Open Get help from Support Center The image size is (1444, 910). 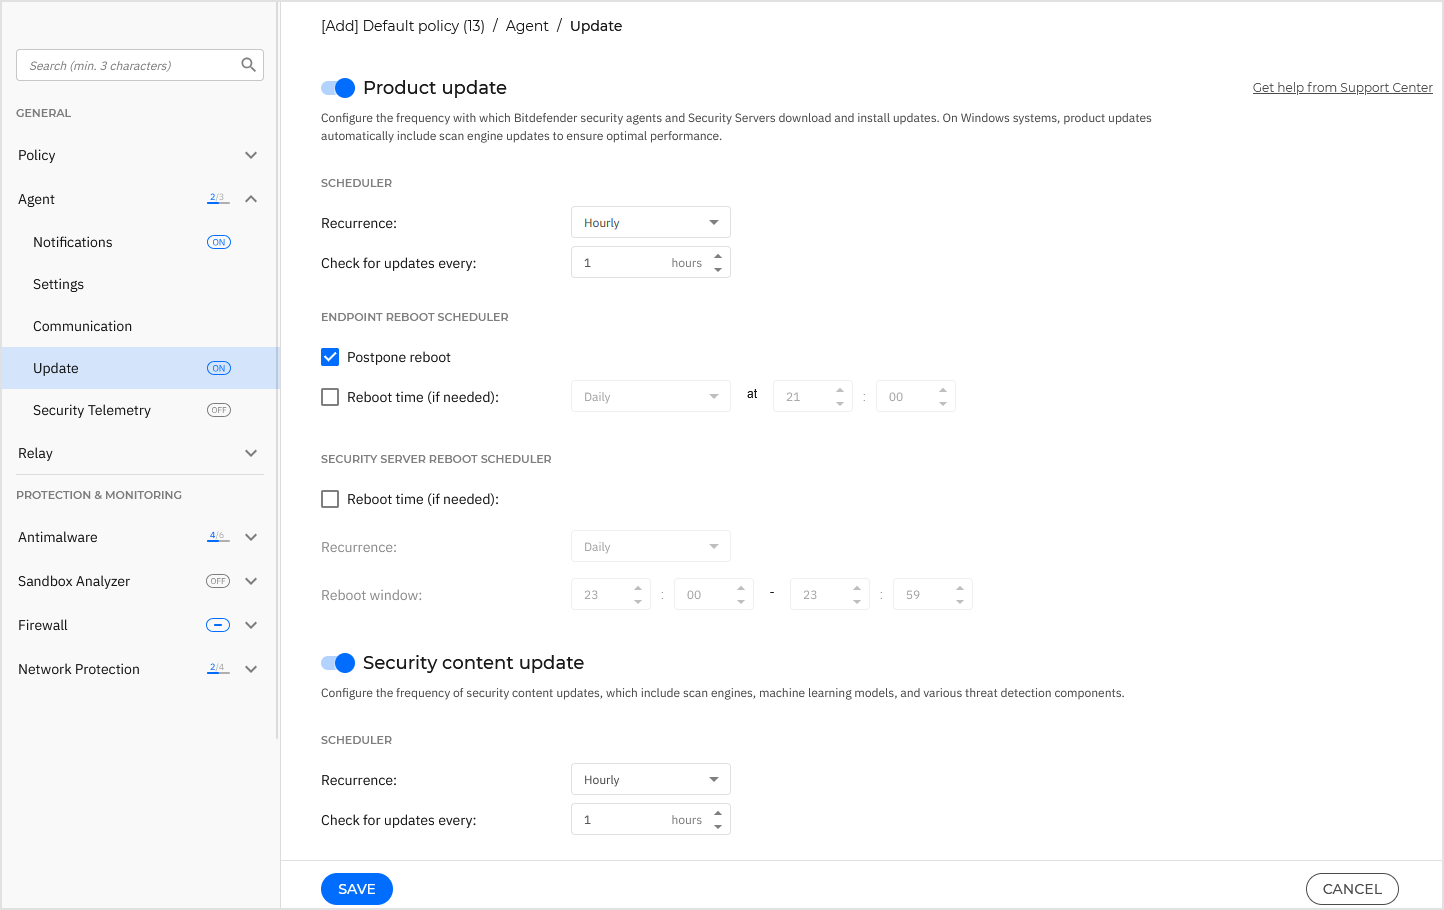tap(1342, 87)
